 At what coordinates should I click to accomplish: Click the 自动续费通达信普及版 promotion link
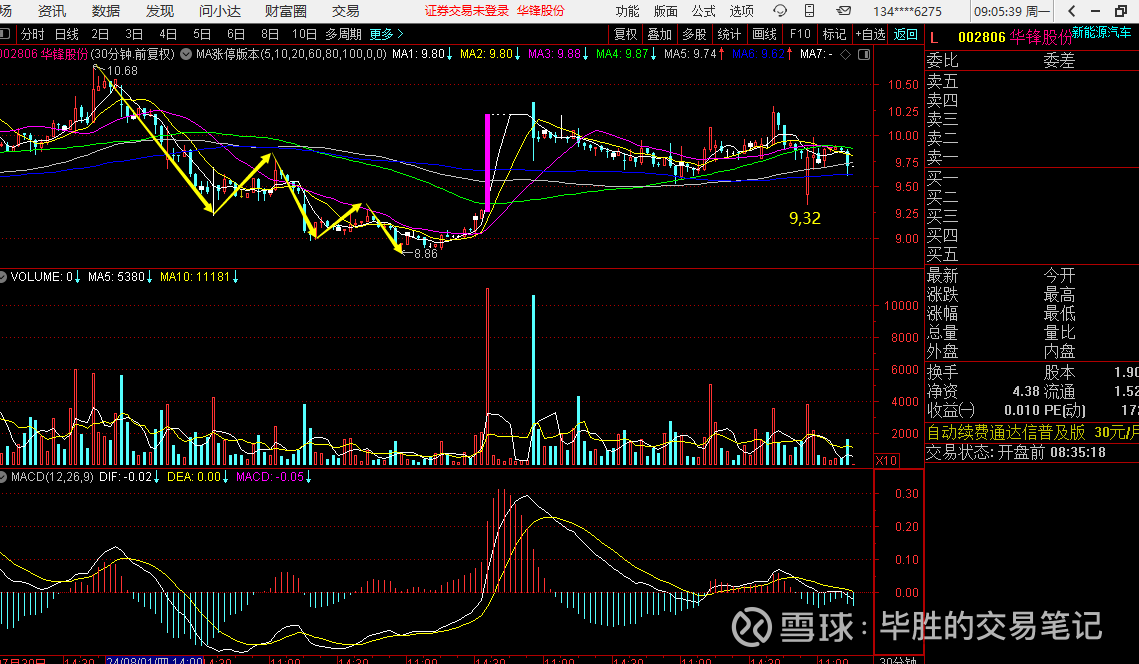pos(1005,433)
